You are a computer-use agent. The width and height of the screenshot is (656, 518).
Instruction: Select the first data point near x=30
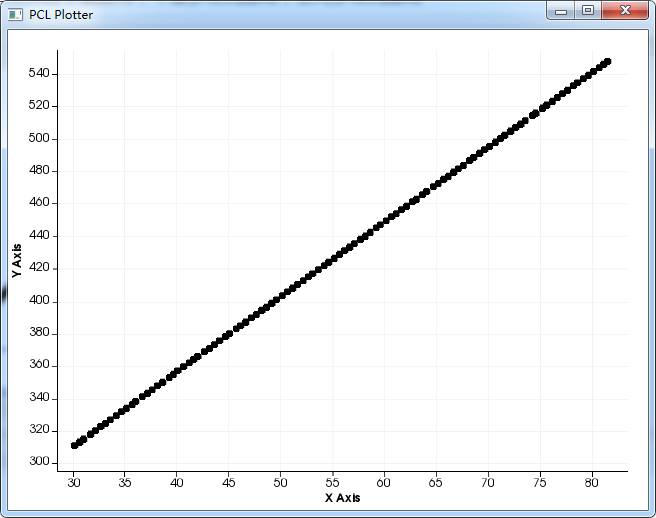click(x=74, y=446)
